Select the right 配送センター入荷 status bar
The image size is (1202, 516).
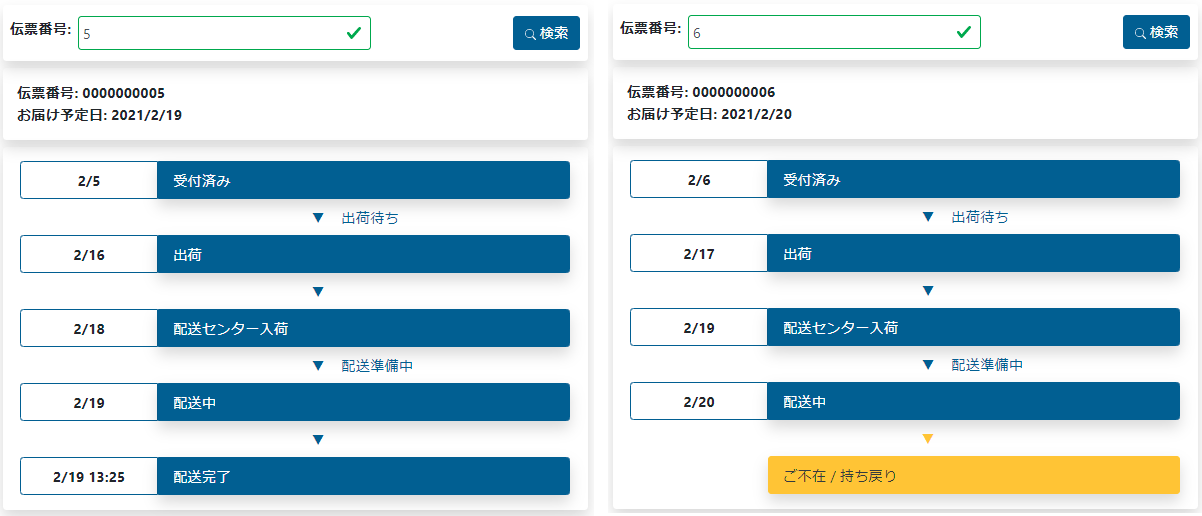coord(973,328)
